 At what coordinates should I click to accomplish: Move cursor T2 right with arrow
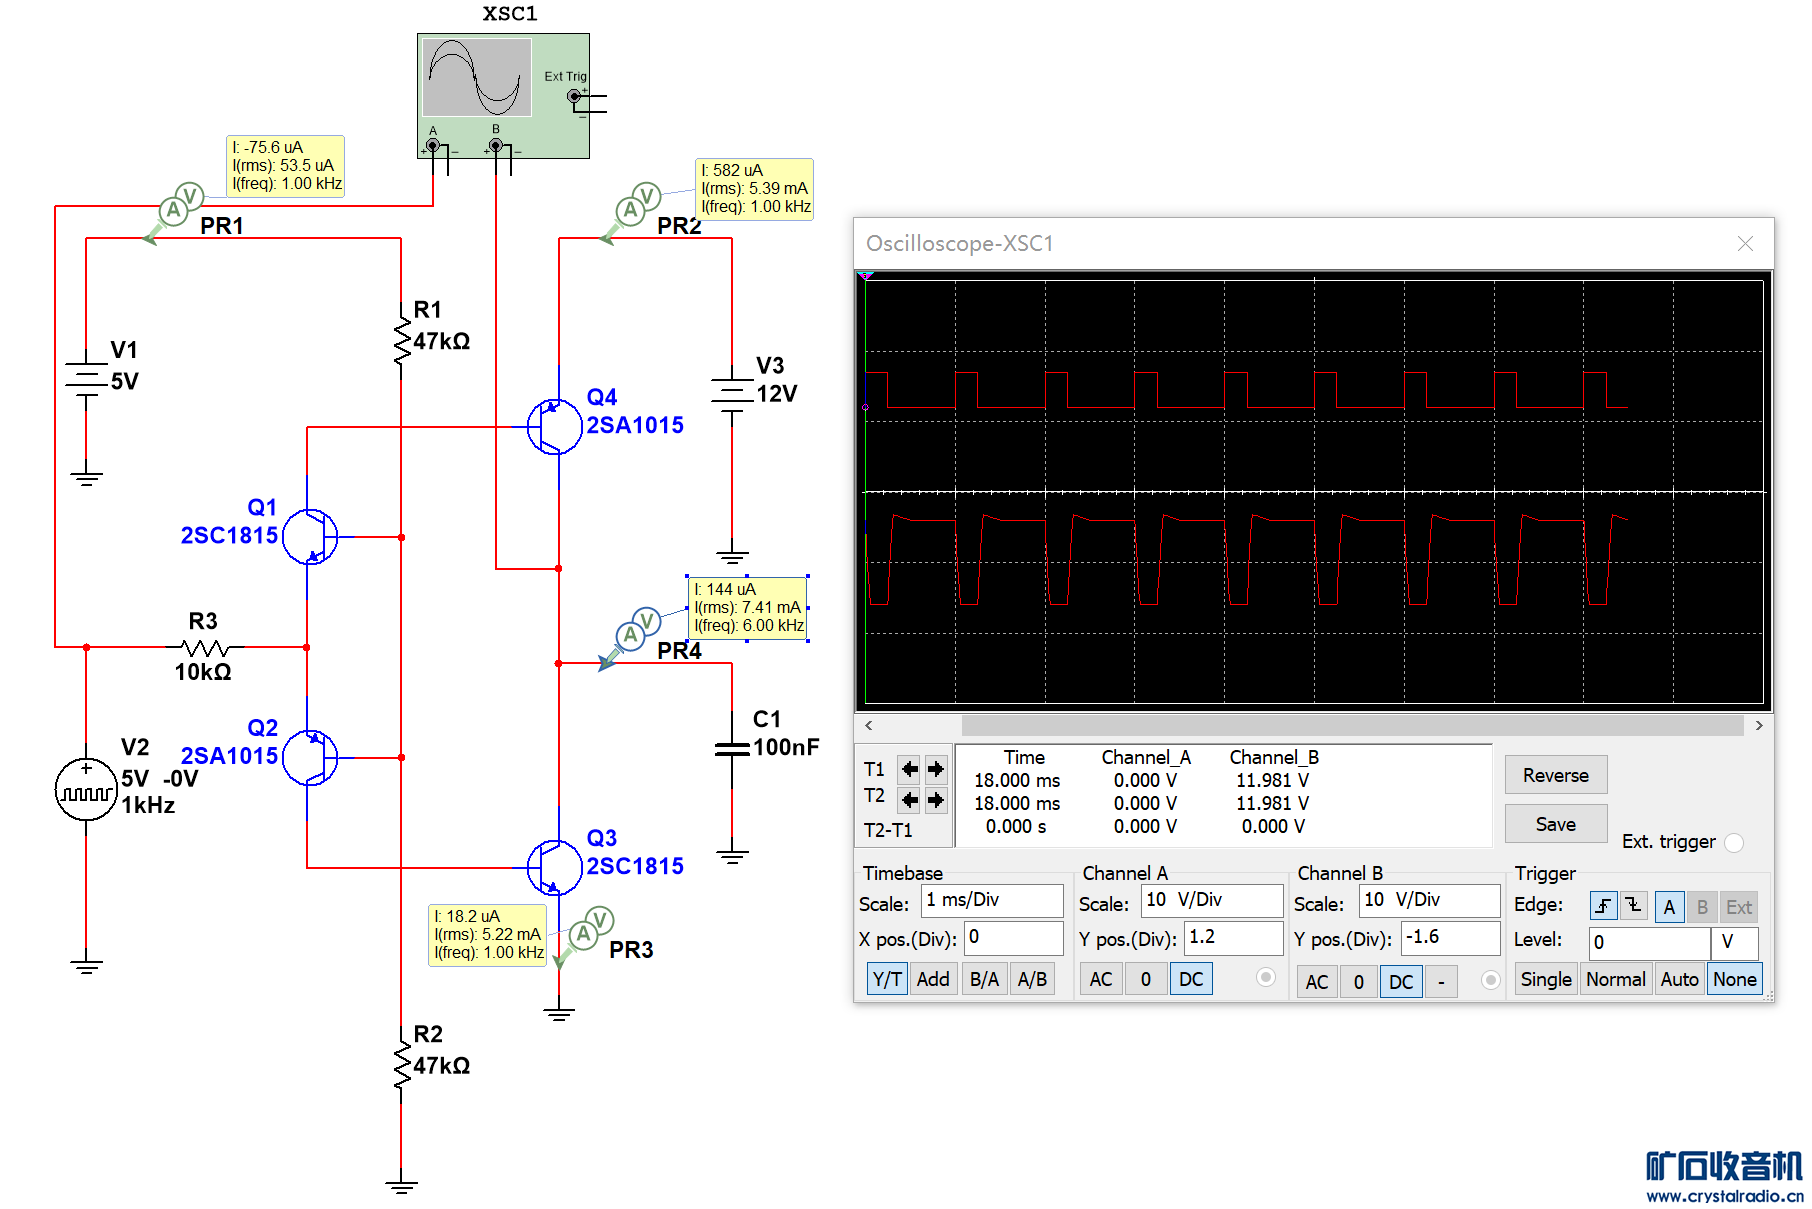935,799
